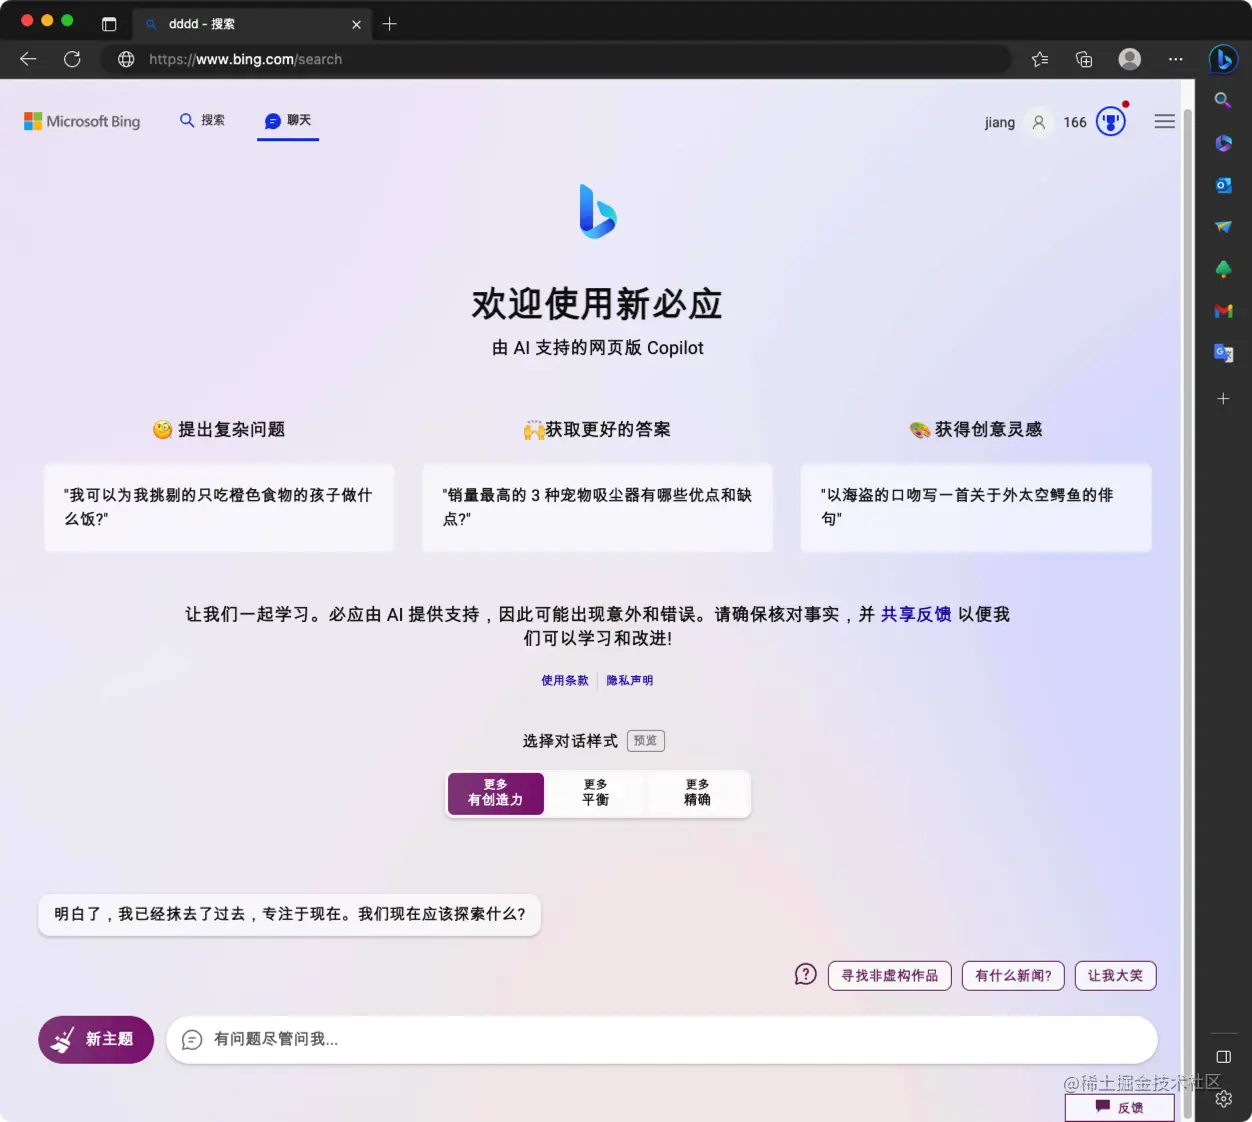The width and height of the screenshot is (1252, 1122).
Task: Open the hamburger menu near the rewards counter
Action: (1164, 120)
